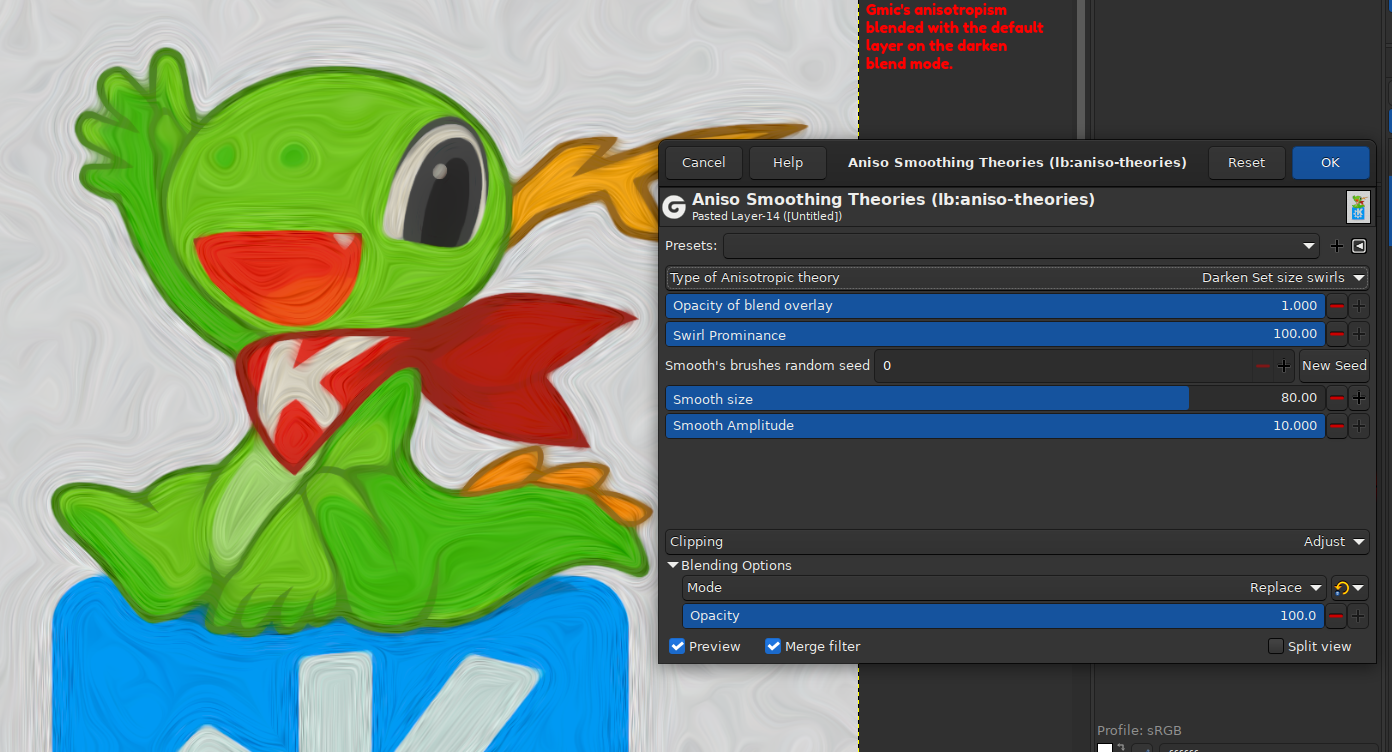This screenshot has height=752, width=1392.
Task: Confirm the filter with OK
Action: (1330, 162)
